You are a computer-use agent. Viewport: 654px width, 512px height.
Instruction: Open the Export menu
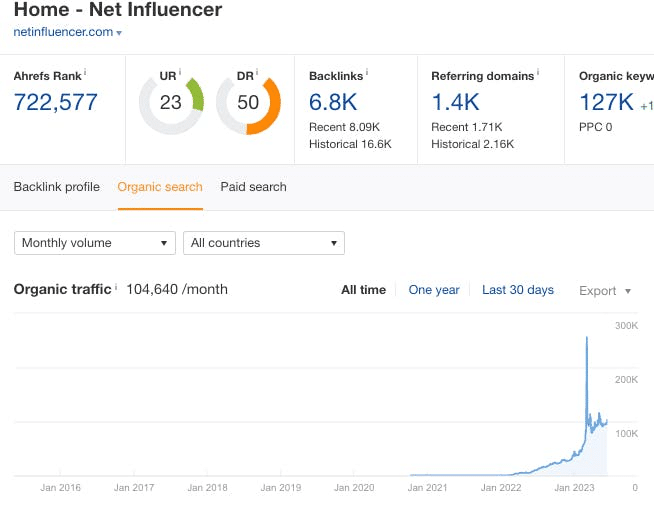coord(605,291)
